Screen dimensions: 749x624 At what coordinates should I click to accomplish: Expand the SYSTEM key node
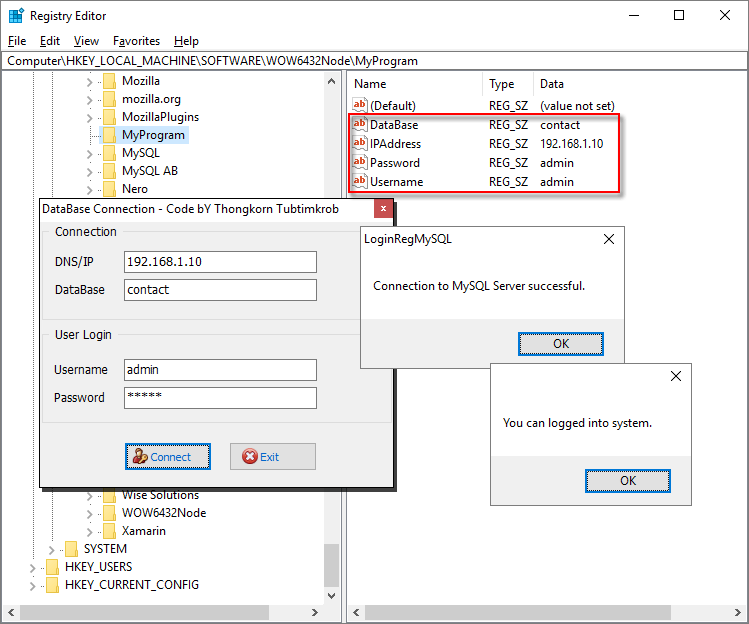[x=52, y=549]
